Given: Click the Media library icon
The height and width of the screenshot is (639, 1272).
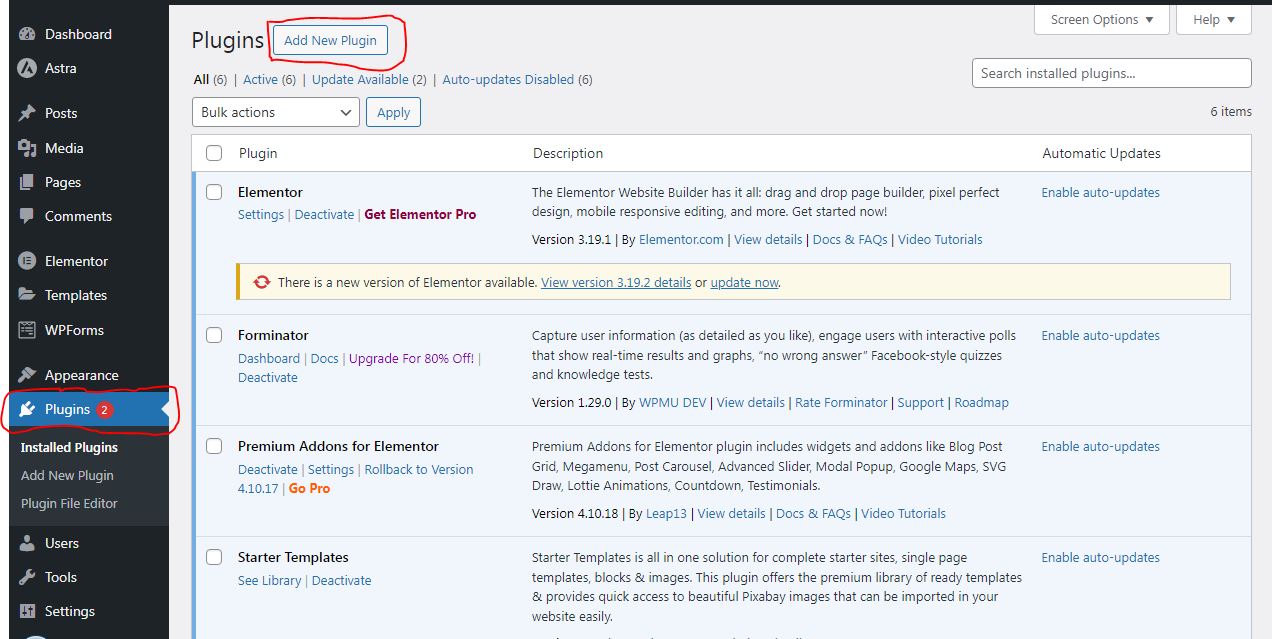Looking at the screenshot, I should [27, 148].
